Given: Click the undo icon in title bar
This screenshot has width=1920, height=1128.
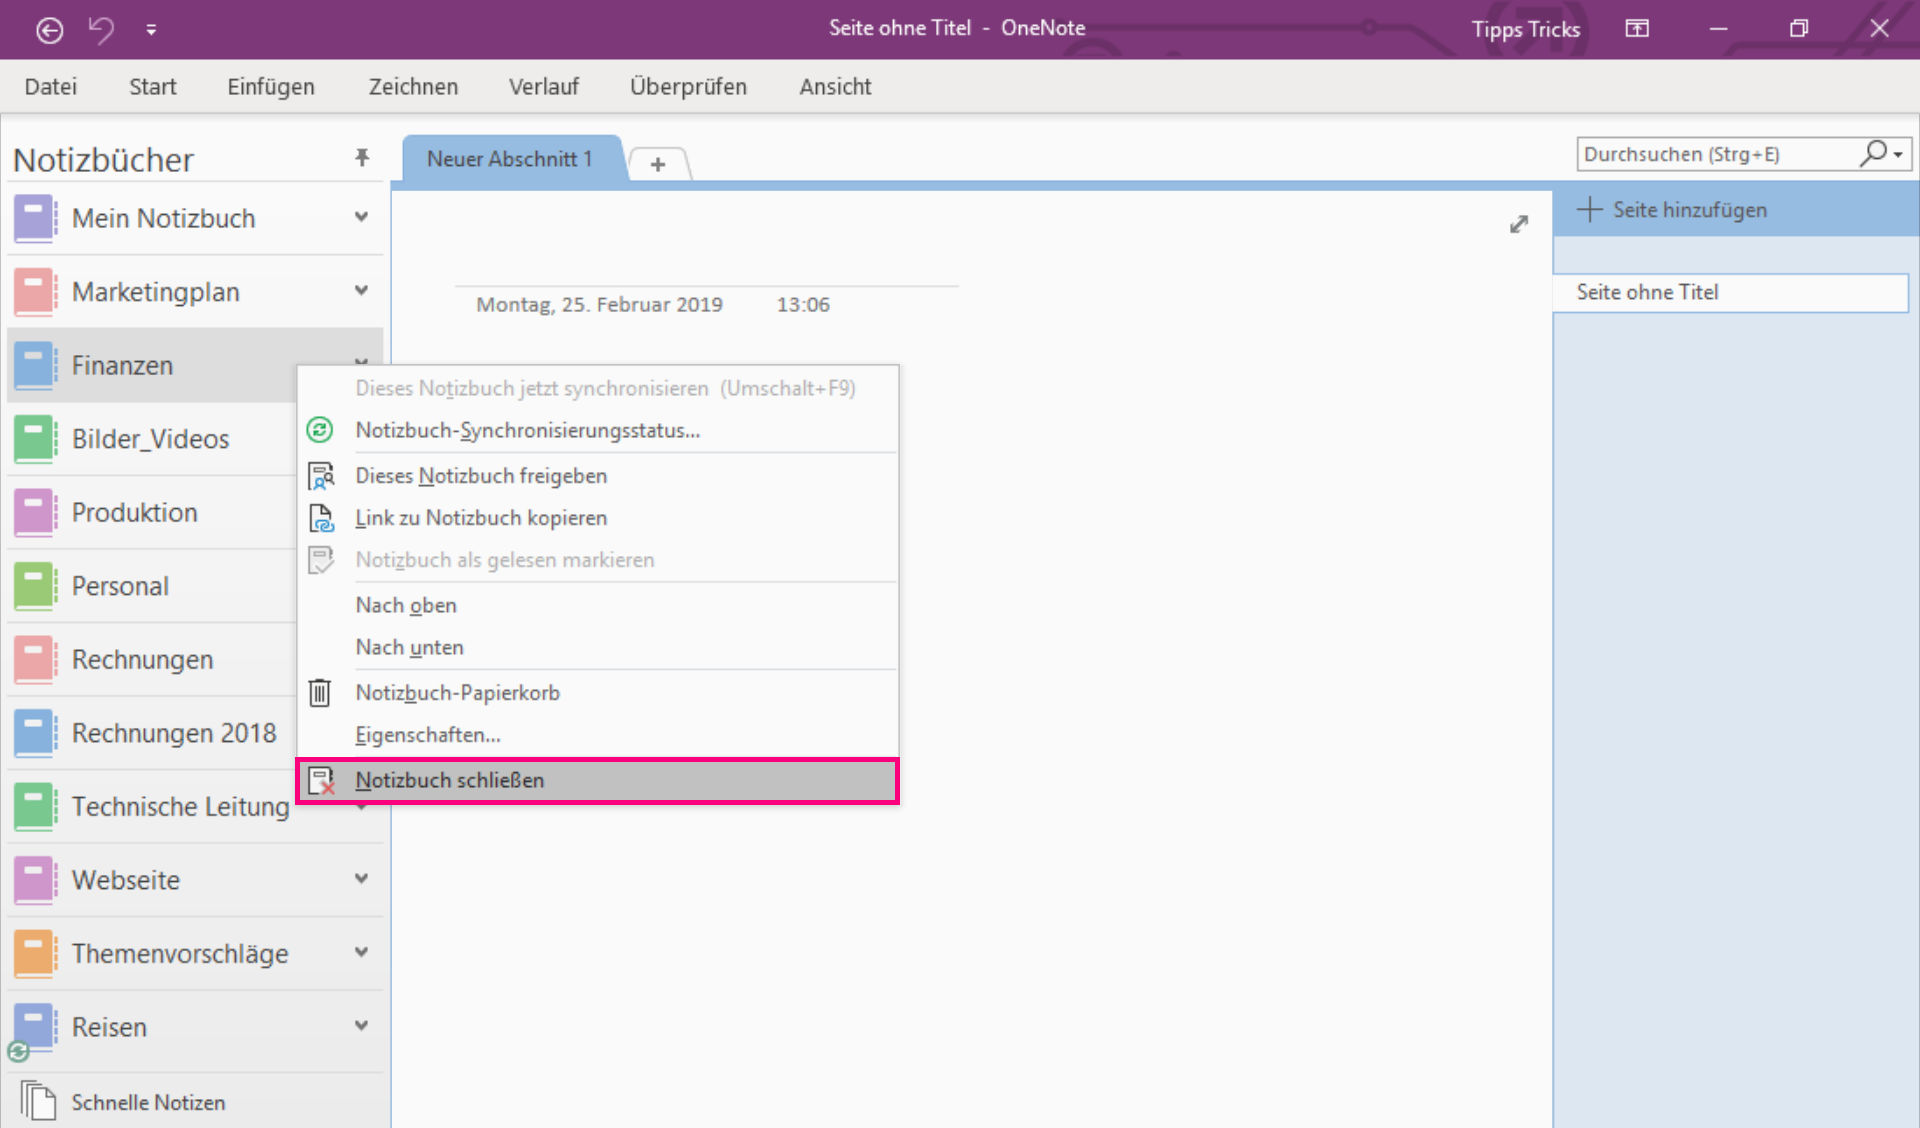Looking at the screenshot, I should 101,30.
